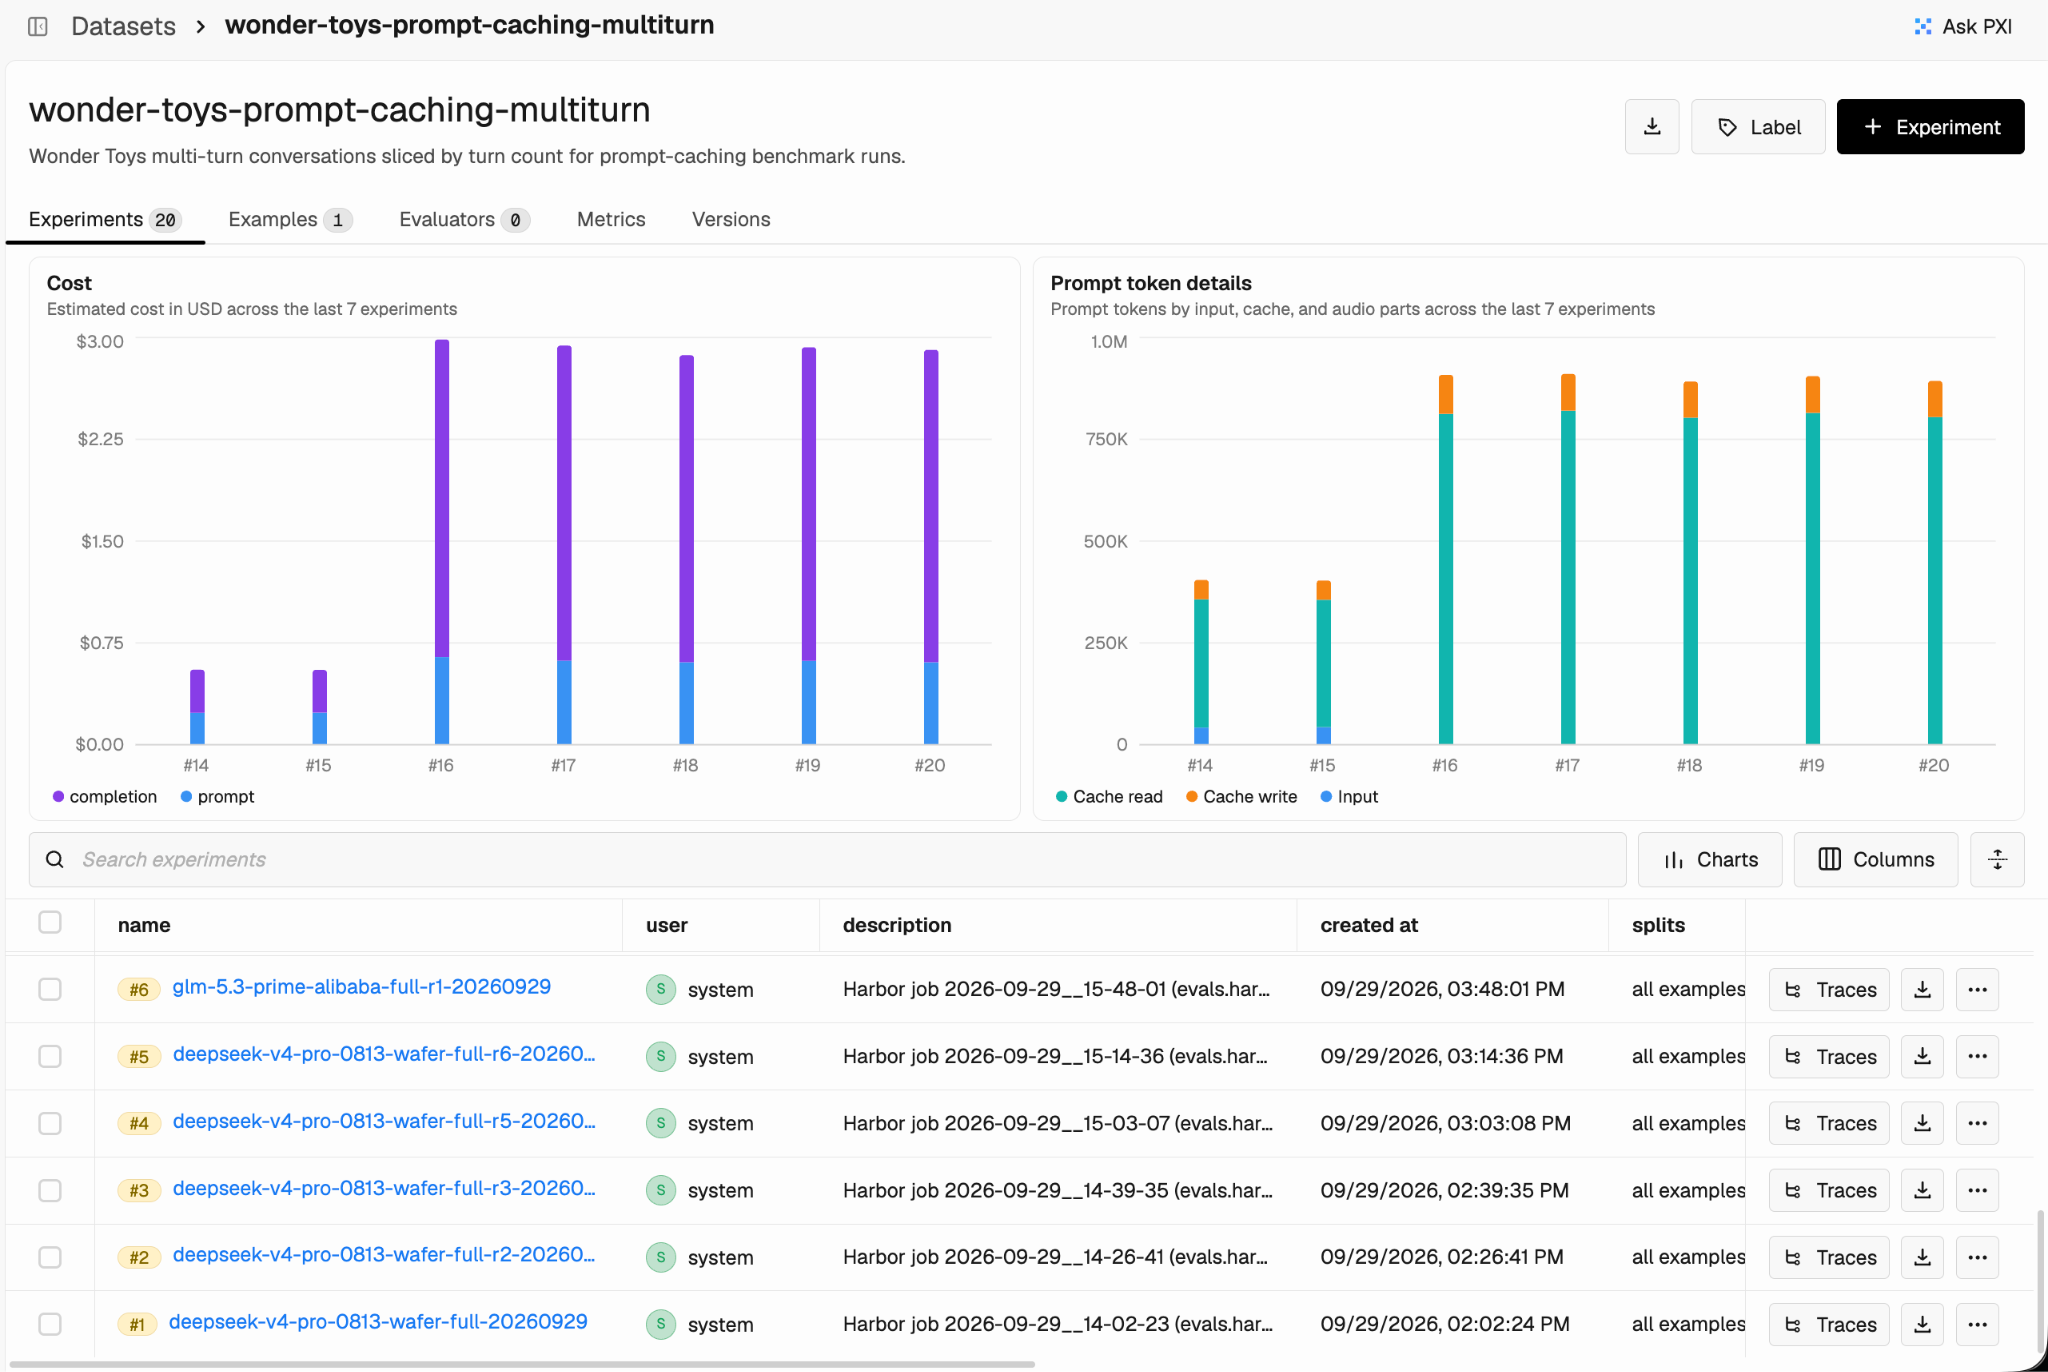Download experiment #4 results
The height and width of the screenshot is (1372, 2048).
click(1922, 1123)
